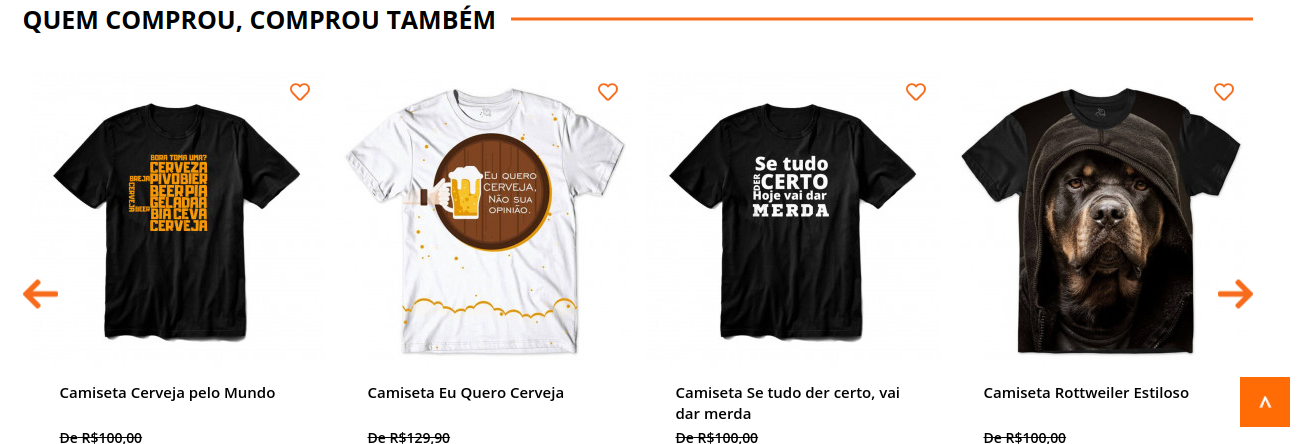Add Camiseta Eu Quero Cerveja to wishlist
This screenshot has height=444, width=1304.
[608, 92]
